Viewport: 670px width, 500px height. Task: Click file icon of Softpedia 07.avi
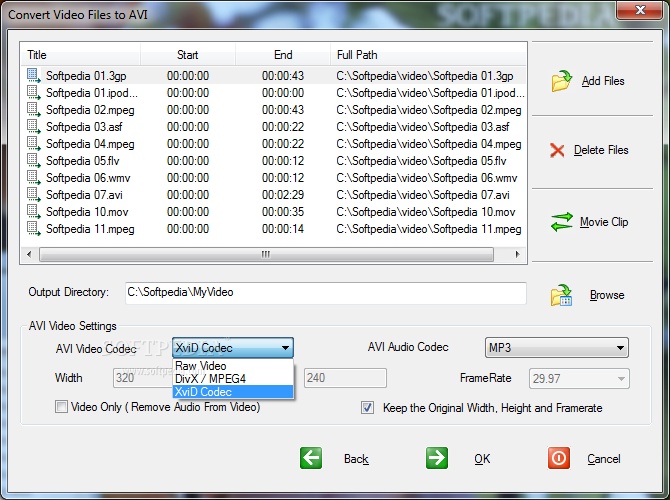point(34,195)
